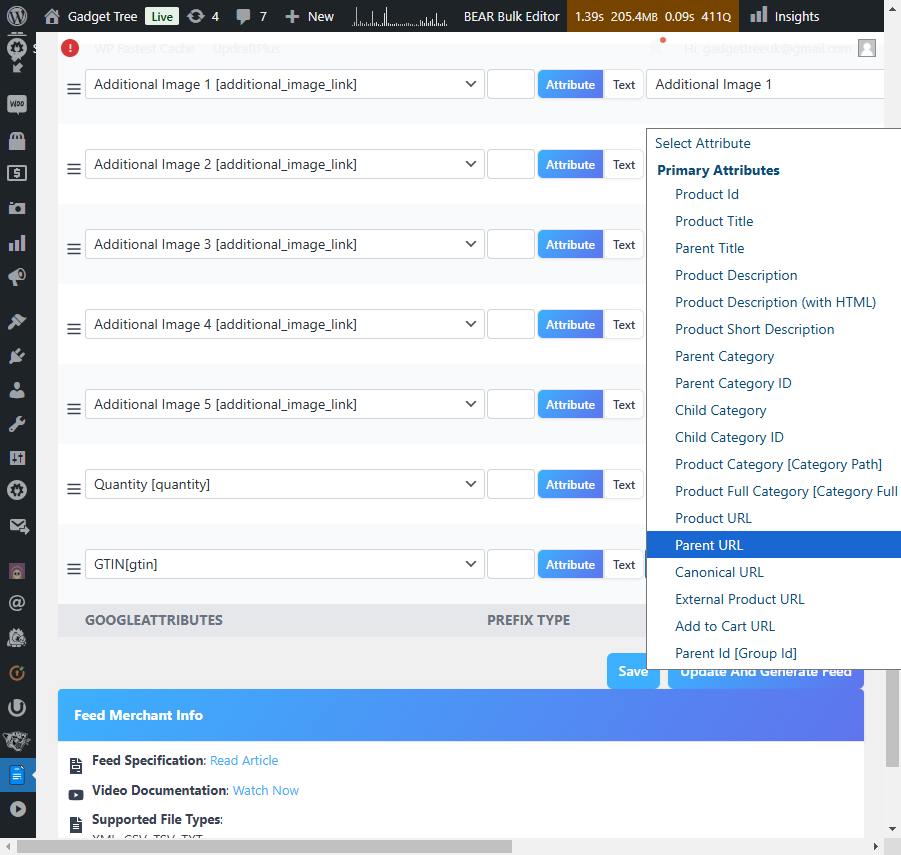The height and width of the screenshot is (855, 901).
Task: Open the comments bubble icon showing 7
Action: pos(244,16)
